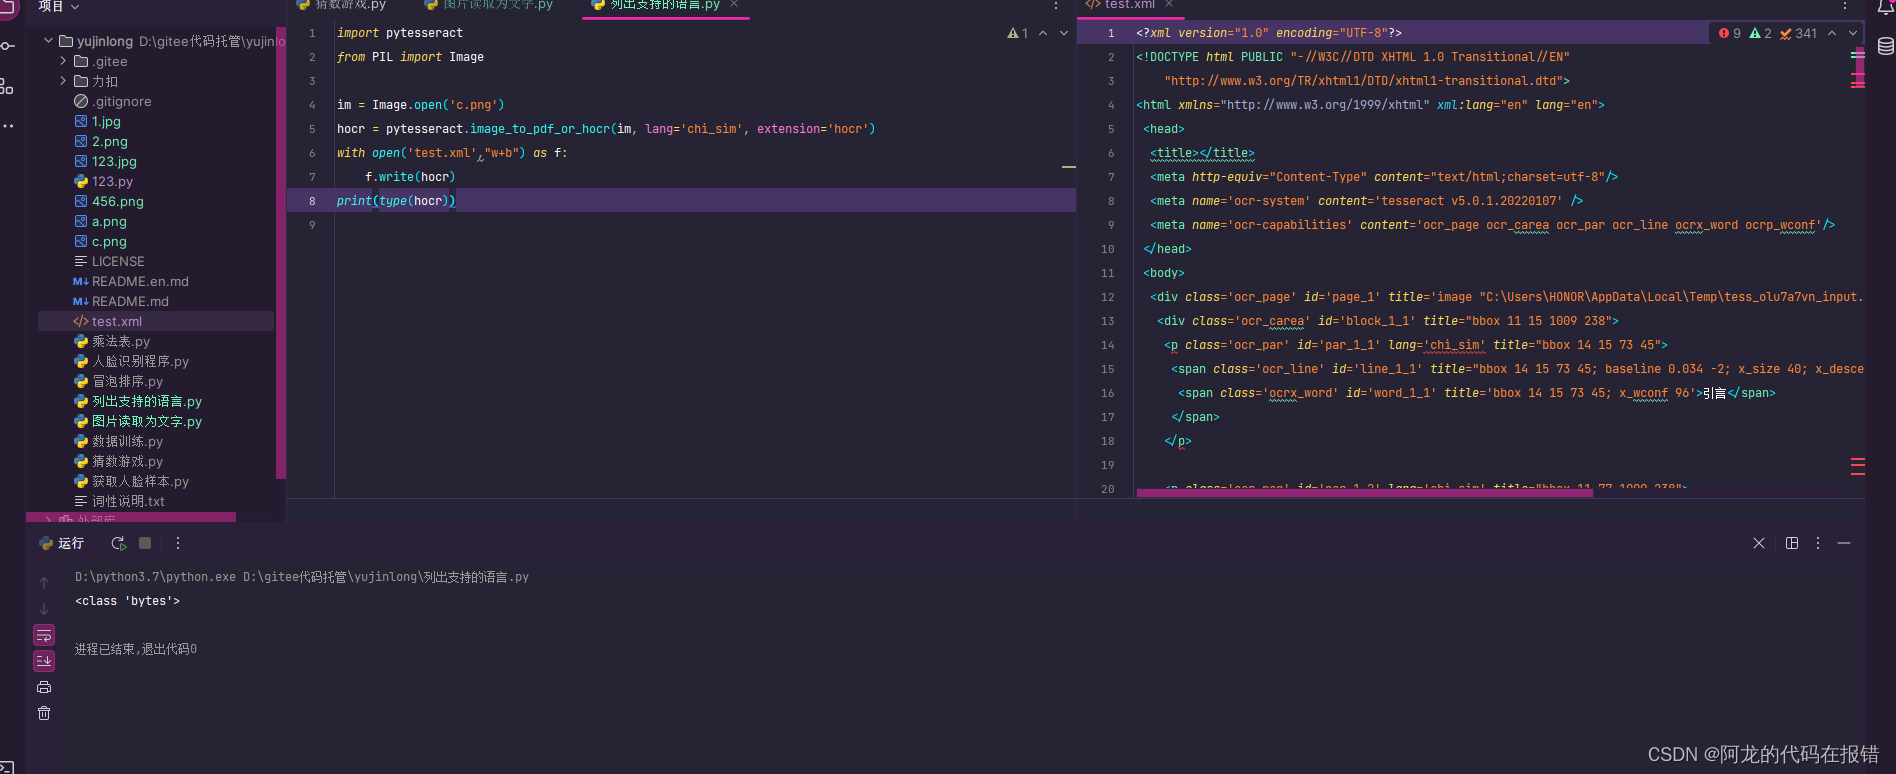Open the 项目 view dropdown
1896x774 pixels.
click(x=58, y=6)
